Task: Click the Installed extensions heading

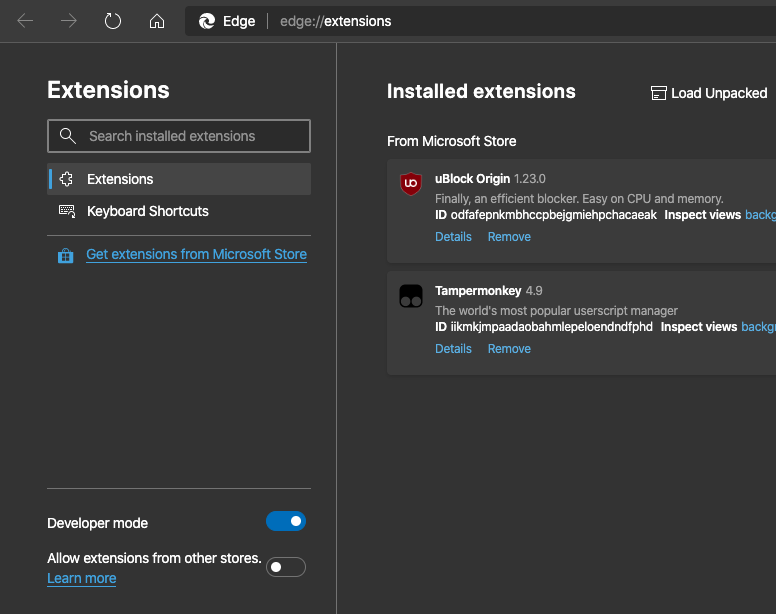Action: (481, 92)
